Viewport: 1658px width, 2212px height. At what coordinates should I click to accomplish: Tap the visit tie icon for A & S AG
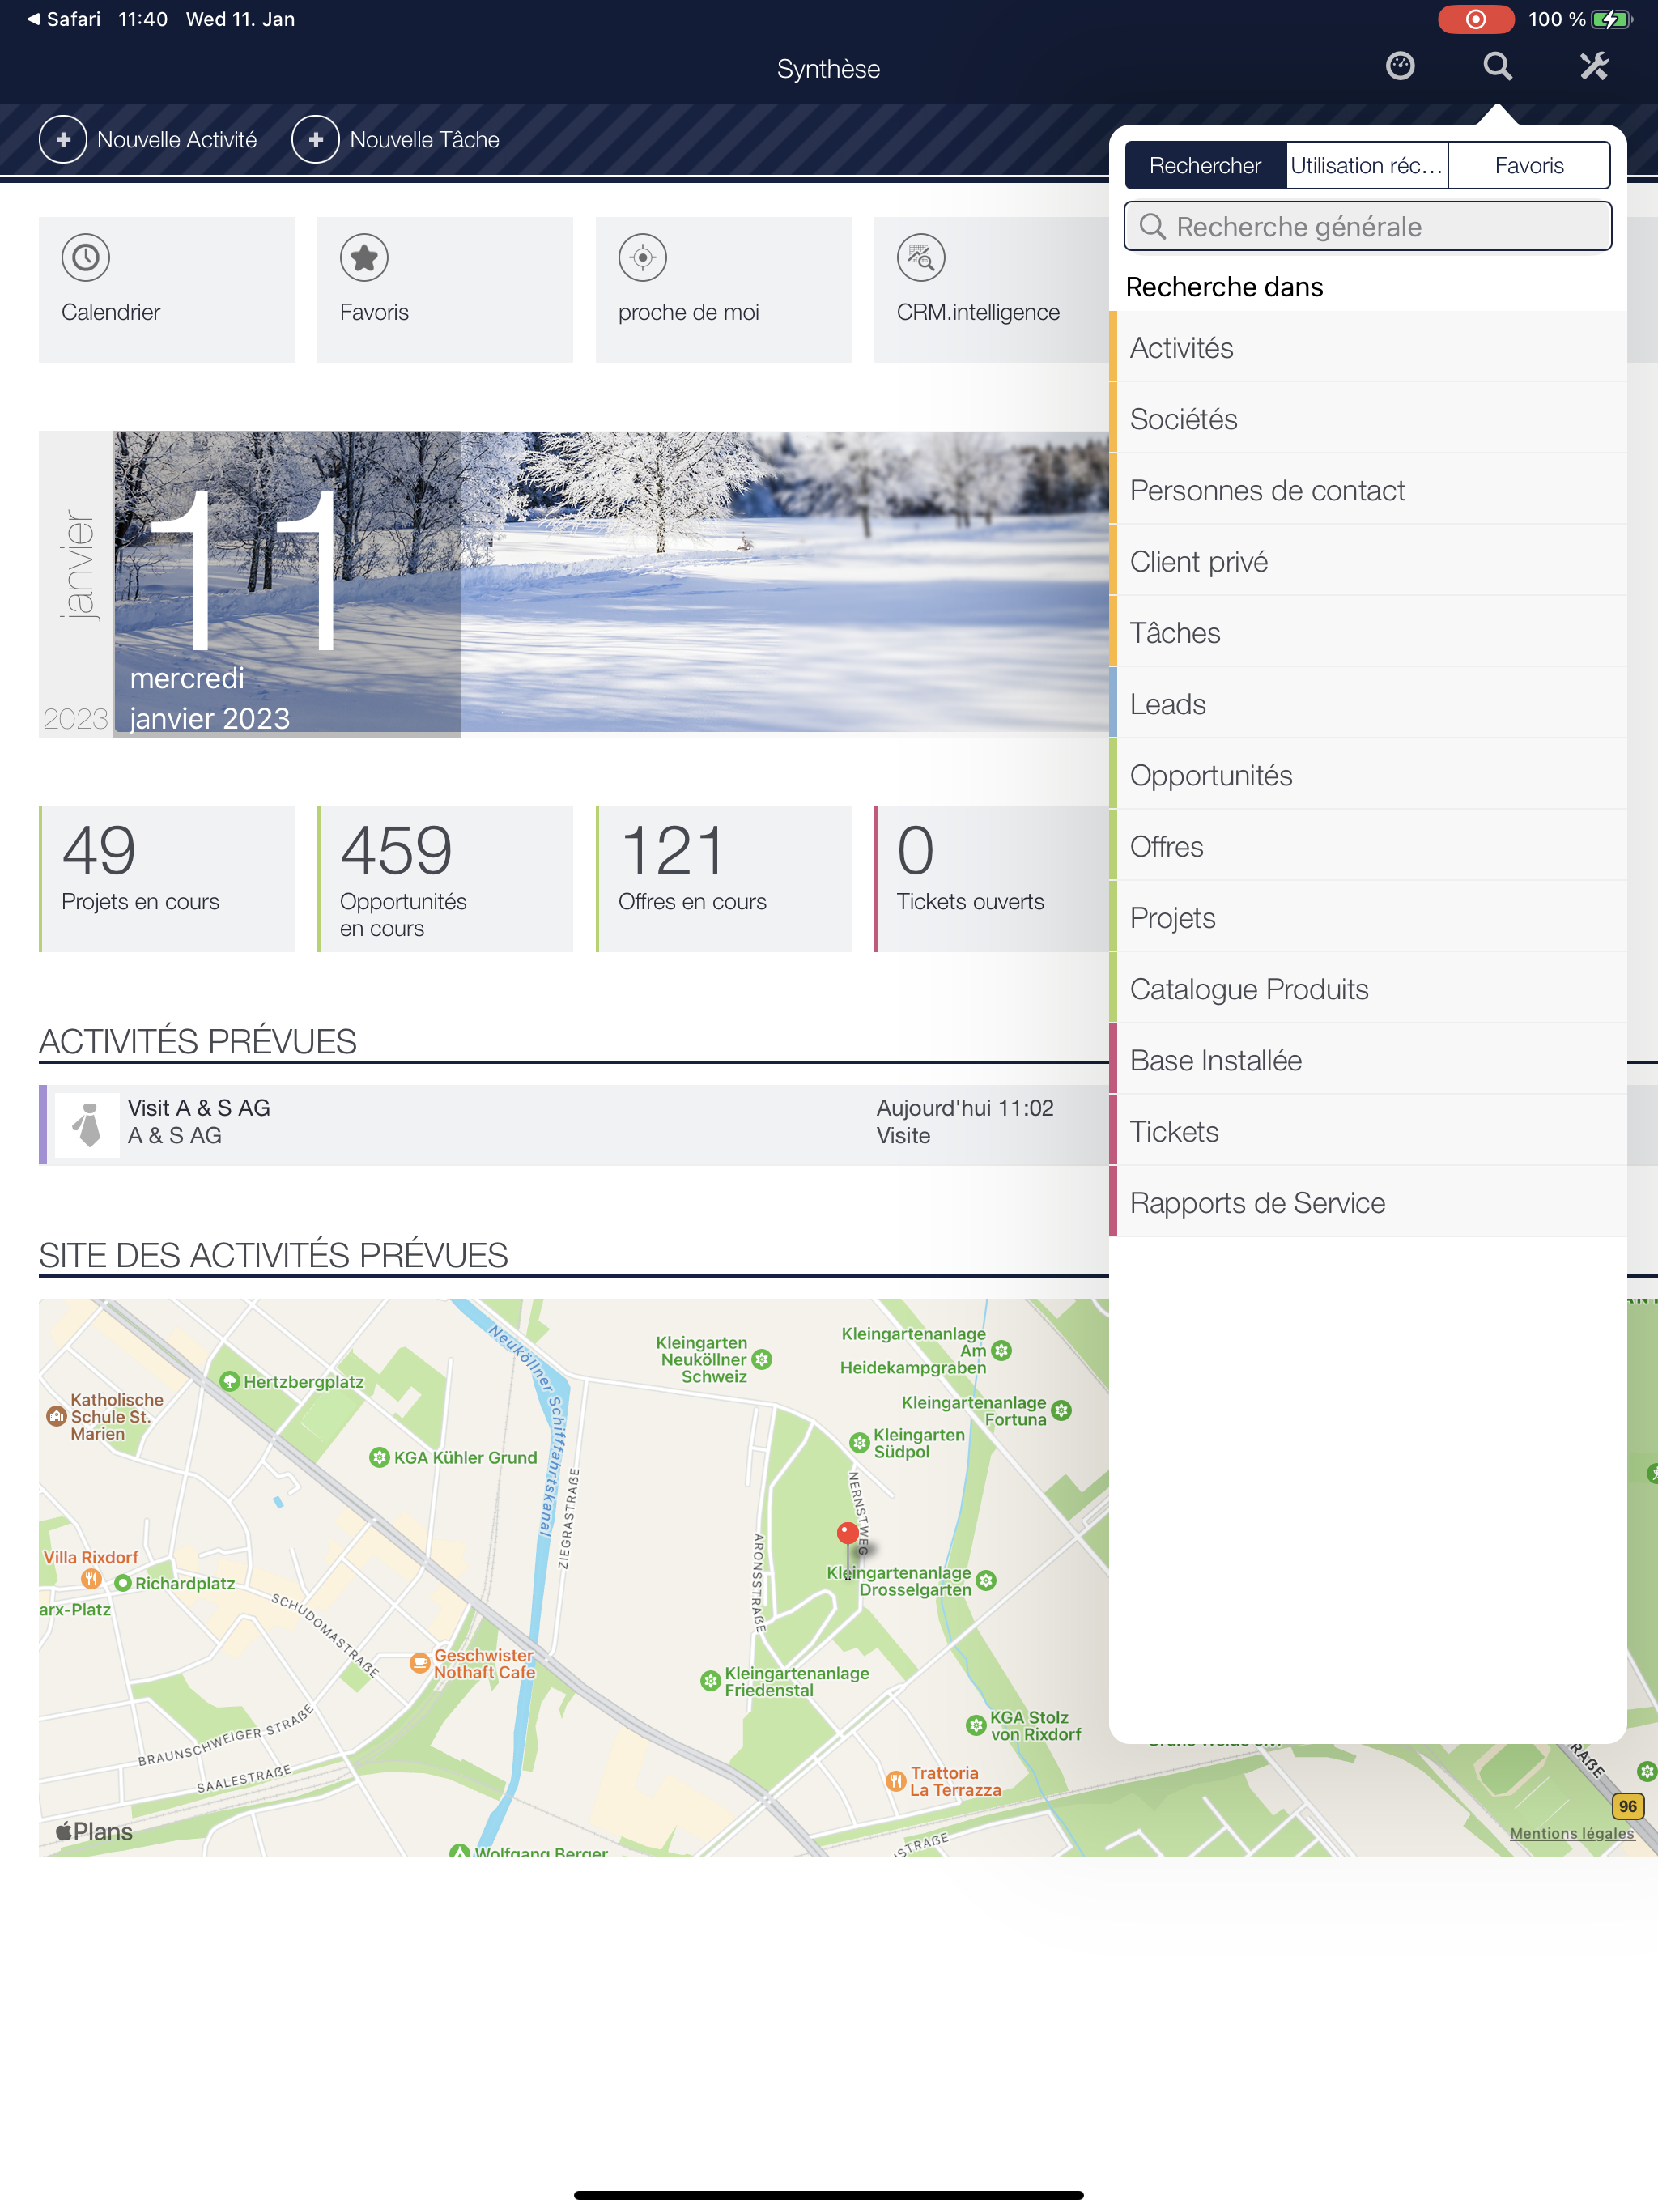88,1125
